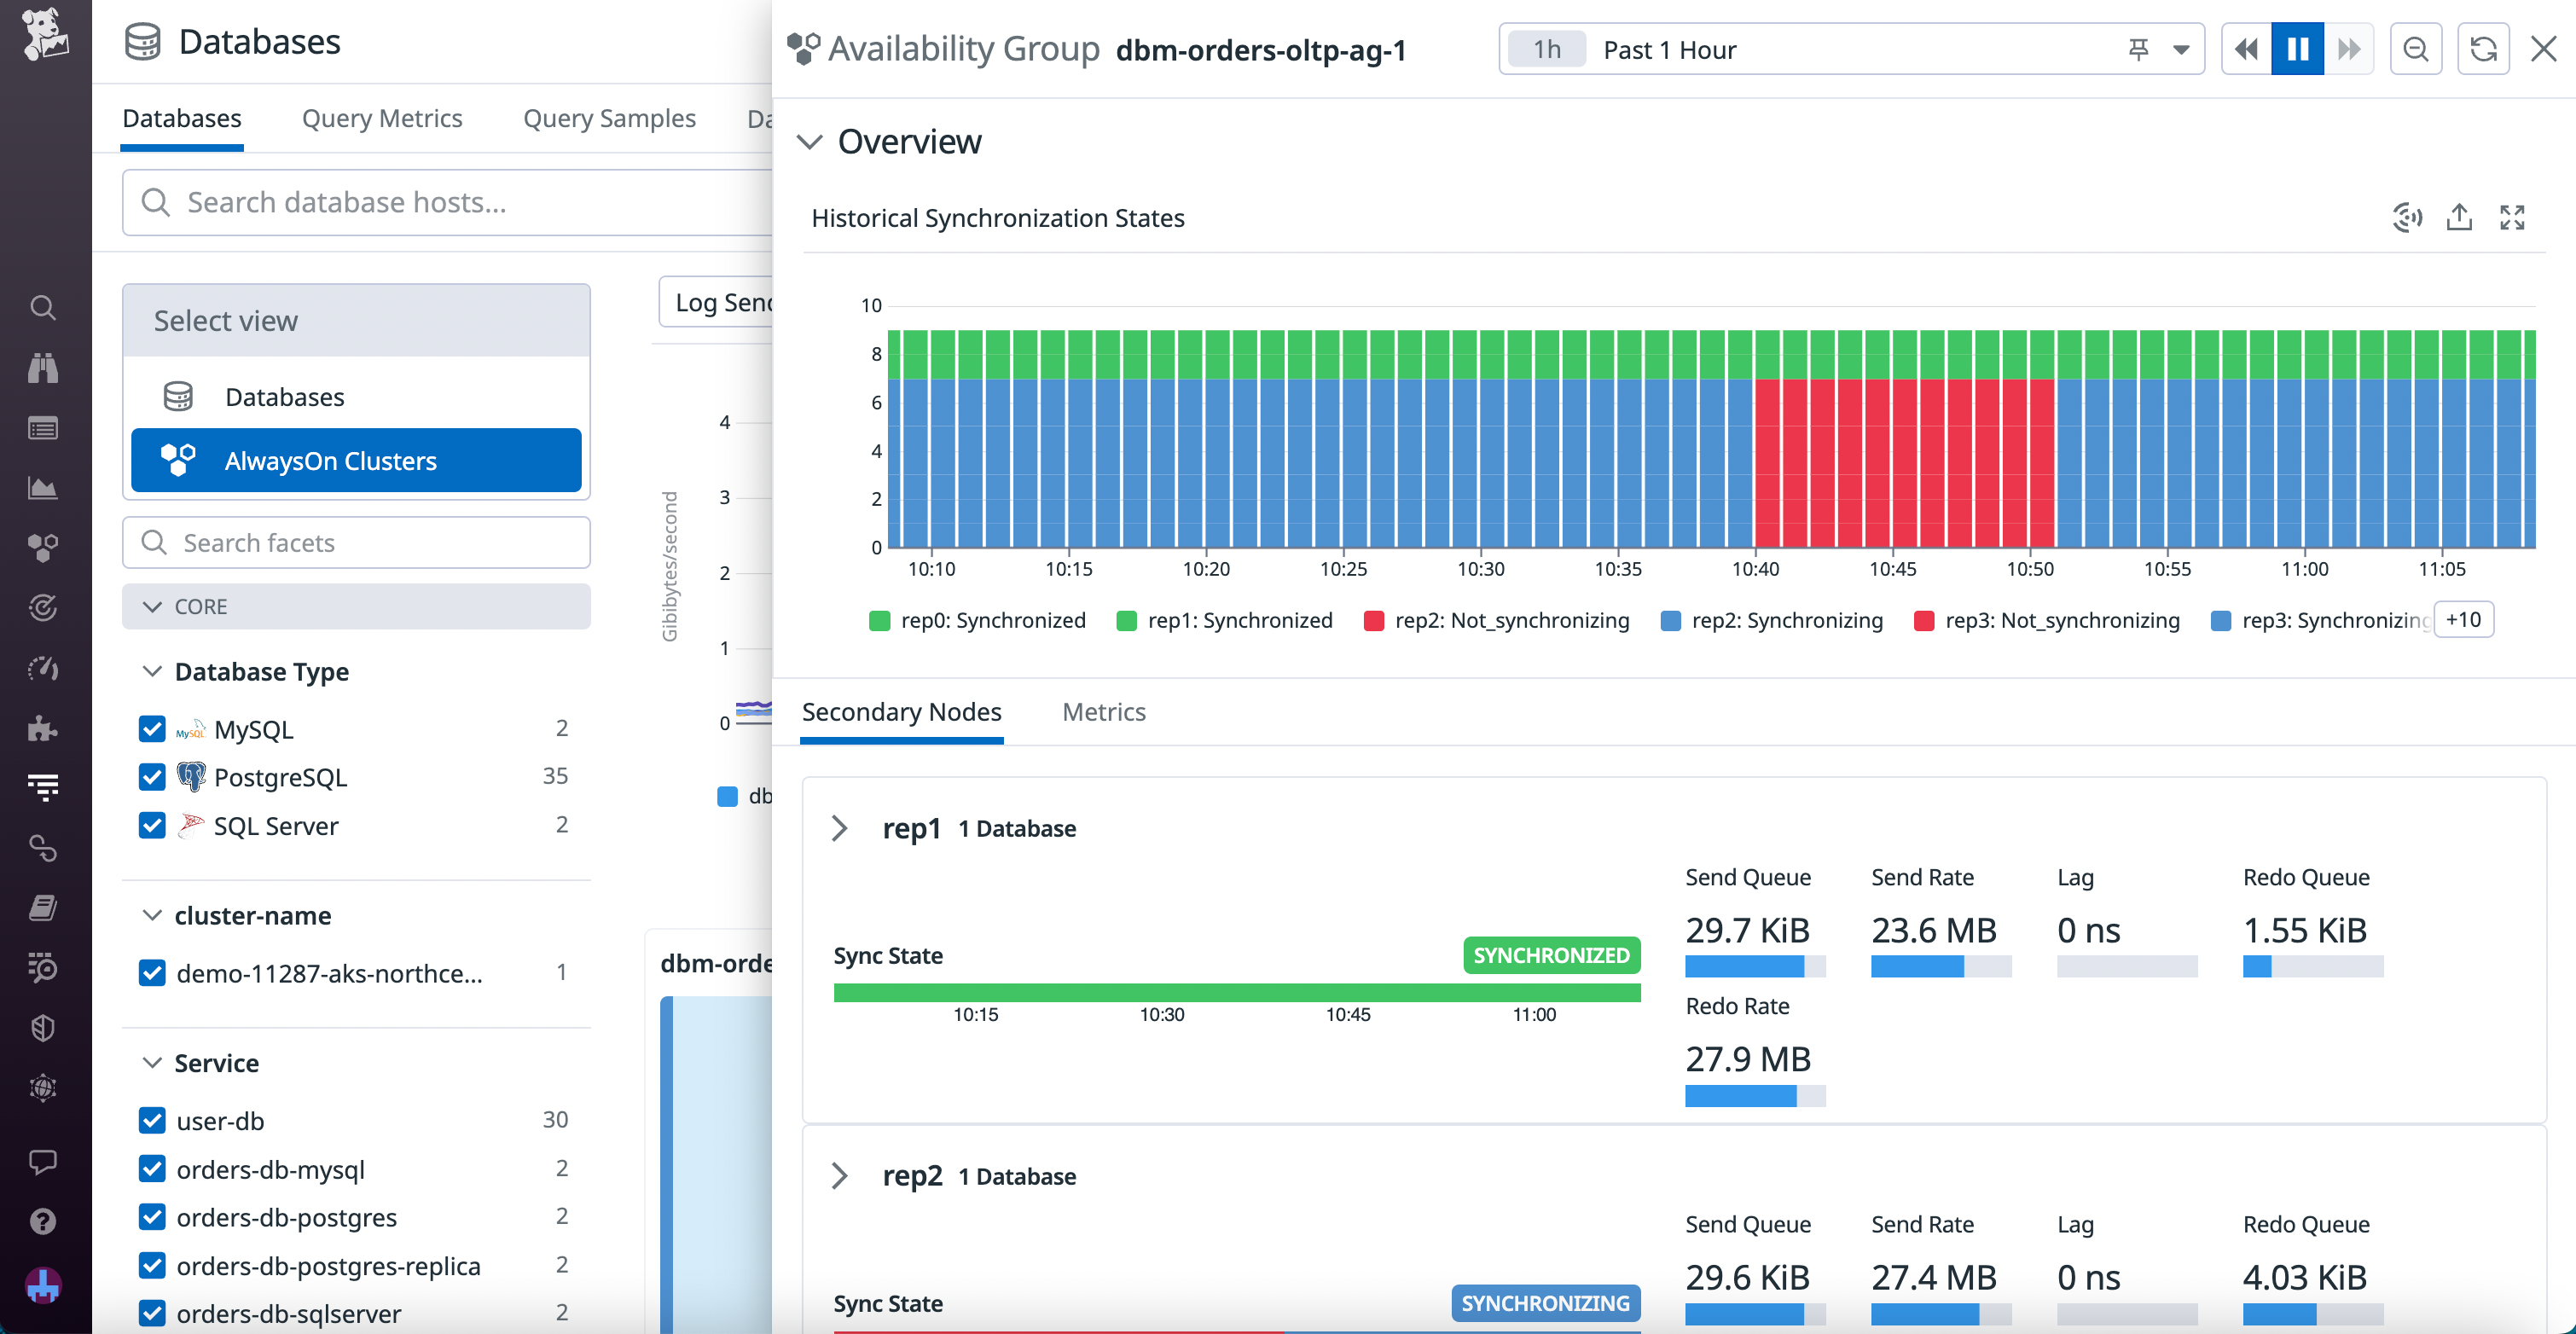Expand the synchronization chart to full screen
Viewport: 2576px width, 1334px height.
point(2513,217)
